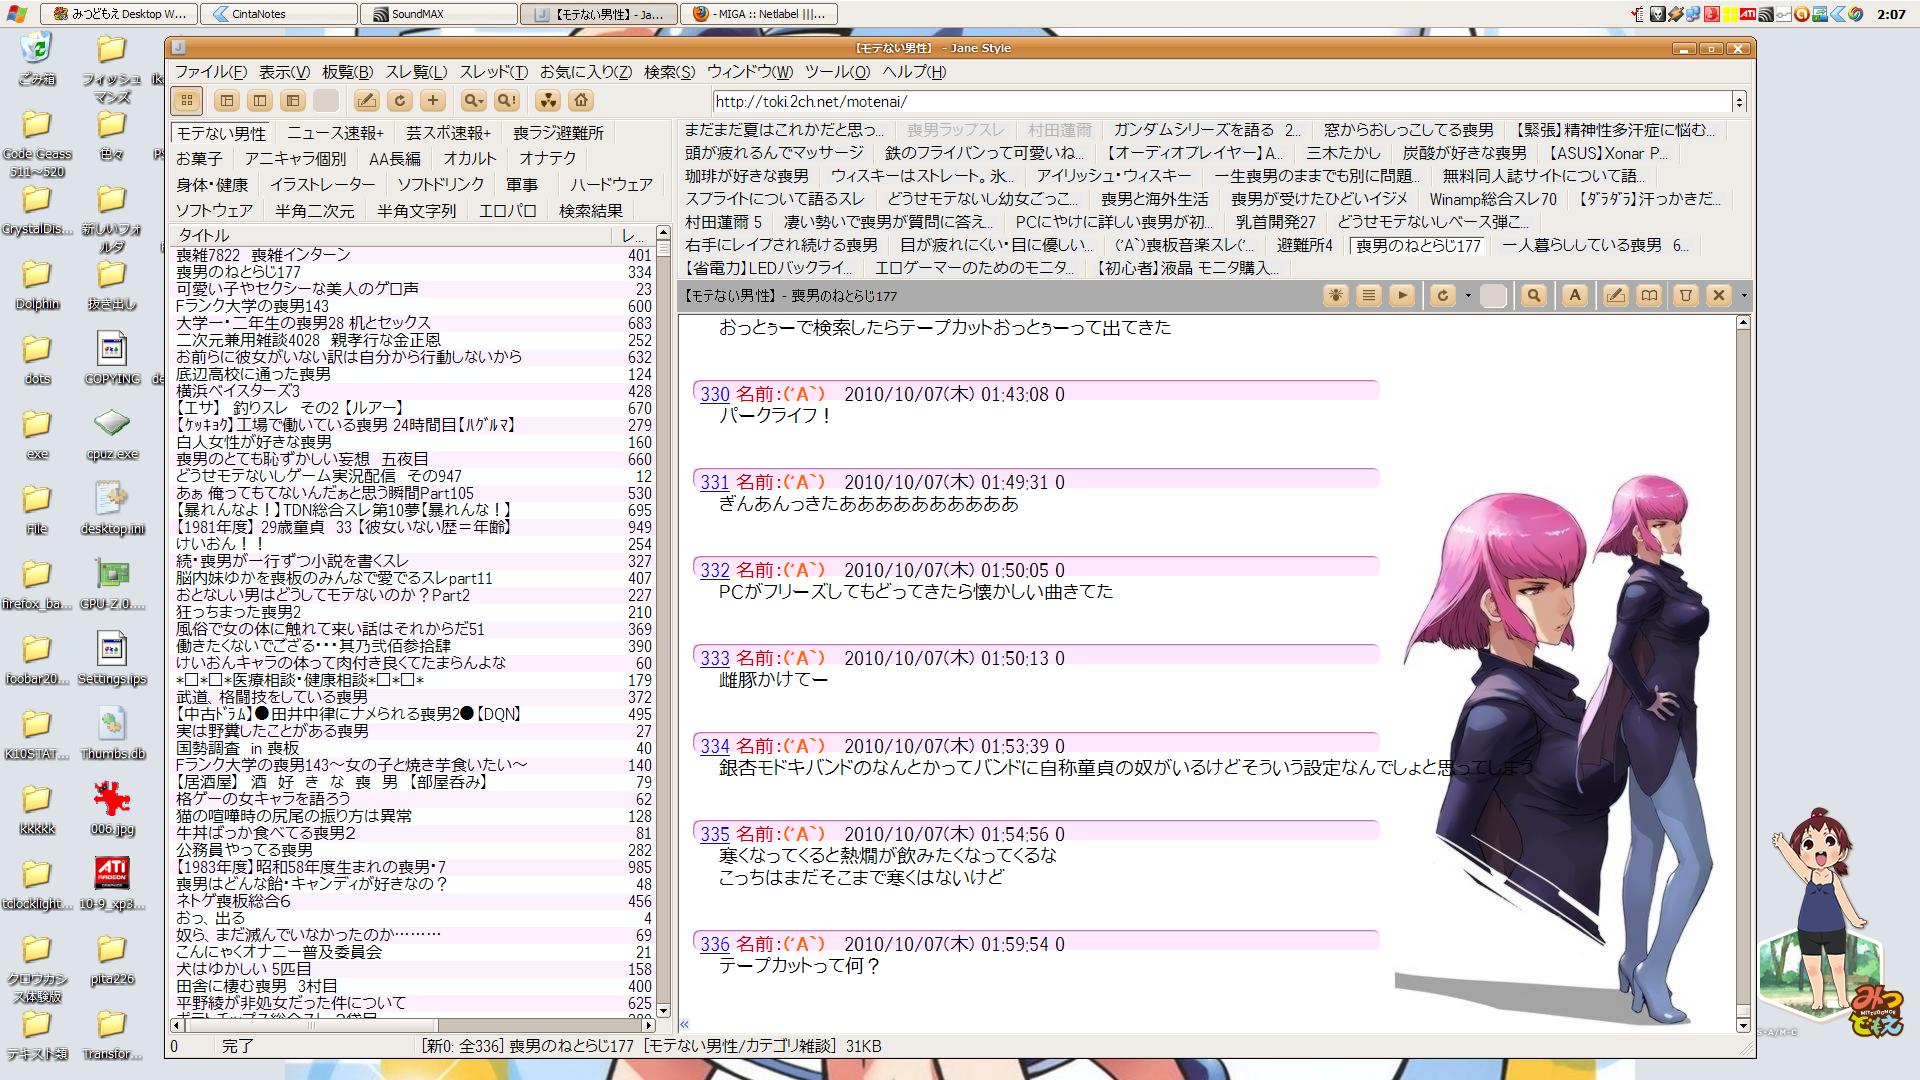The width and height of the screenshot is (1920, 1080).
Task: Select thread 公務員やってる喪男 in list
Action: point(413,850)
